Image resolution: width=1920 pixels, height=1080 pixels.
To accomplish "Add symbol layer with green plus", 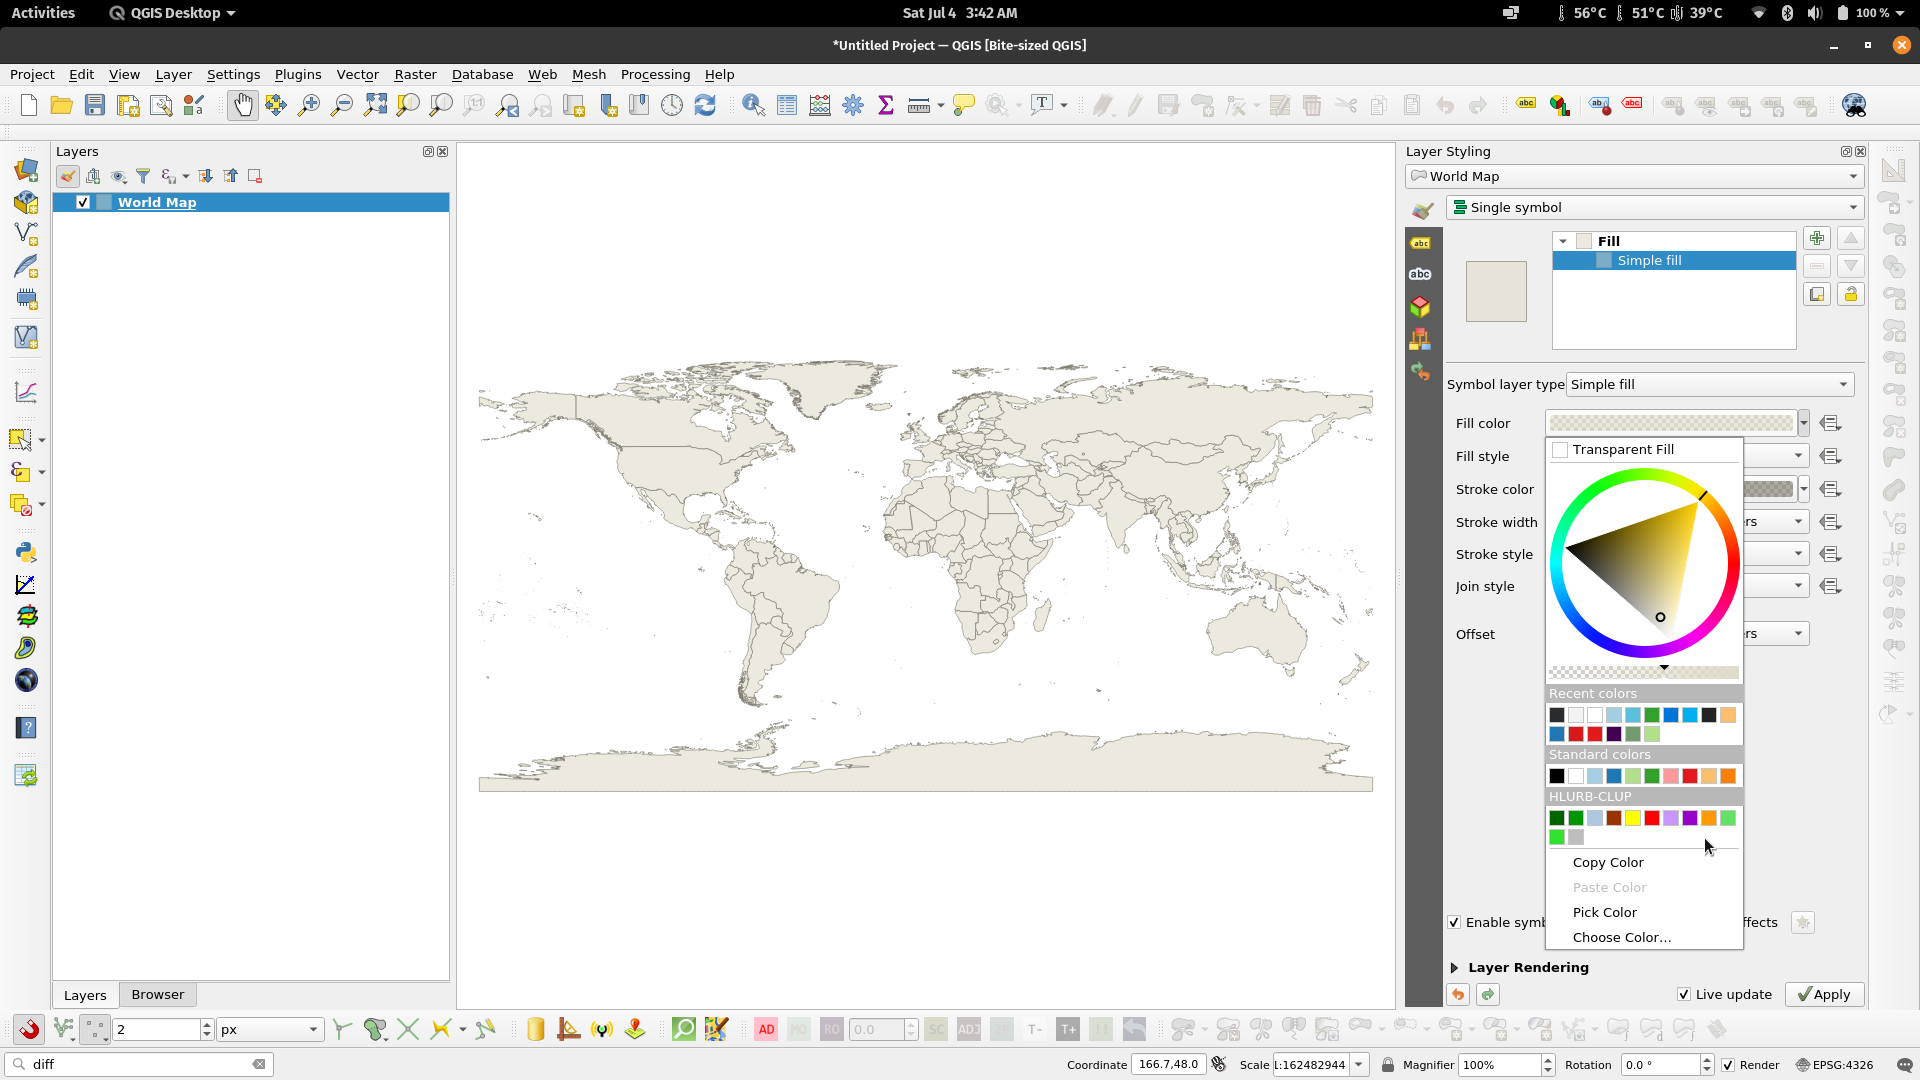I will click(1817, 238).
